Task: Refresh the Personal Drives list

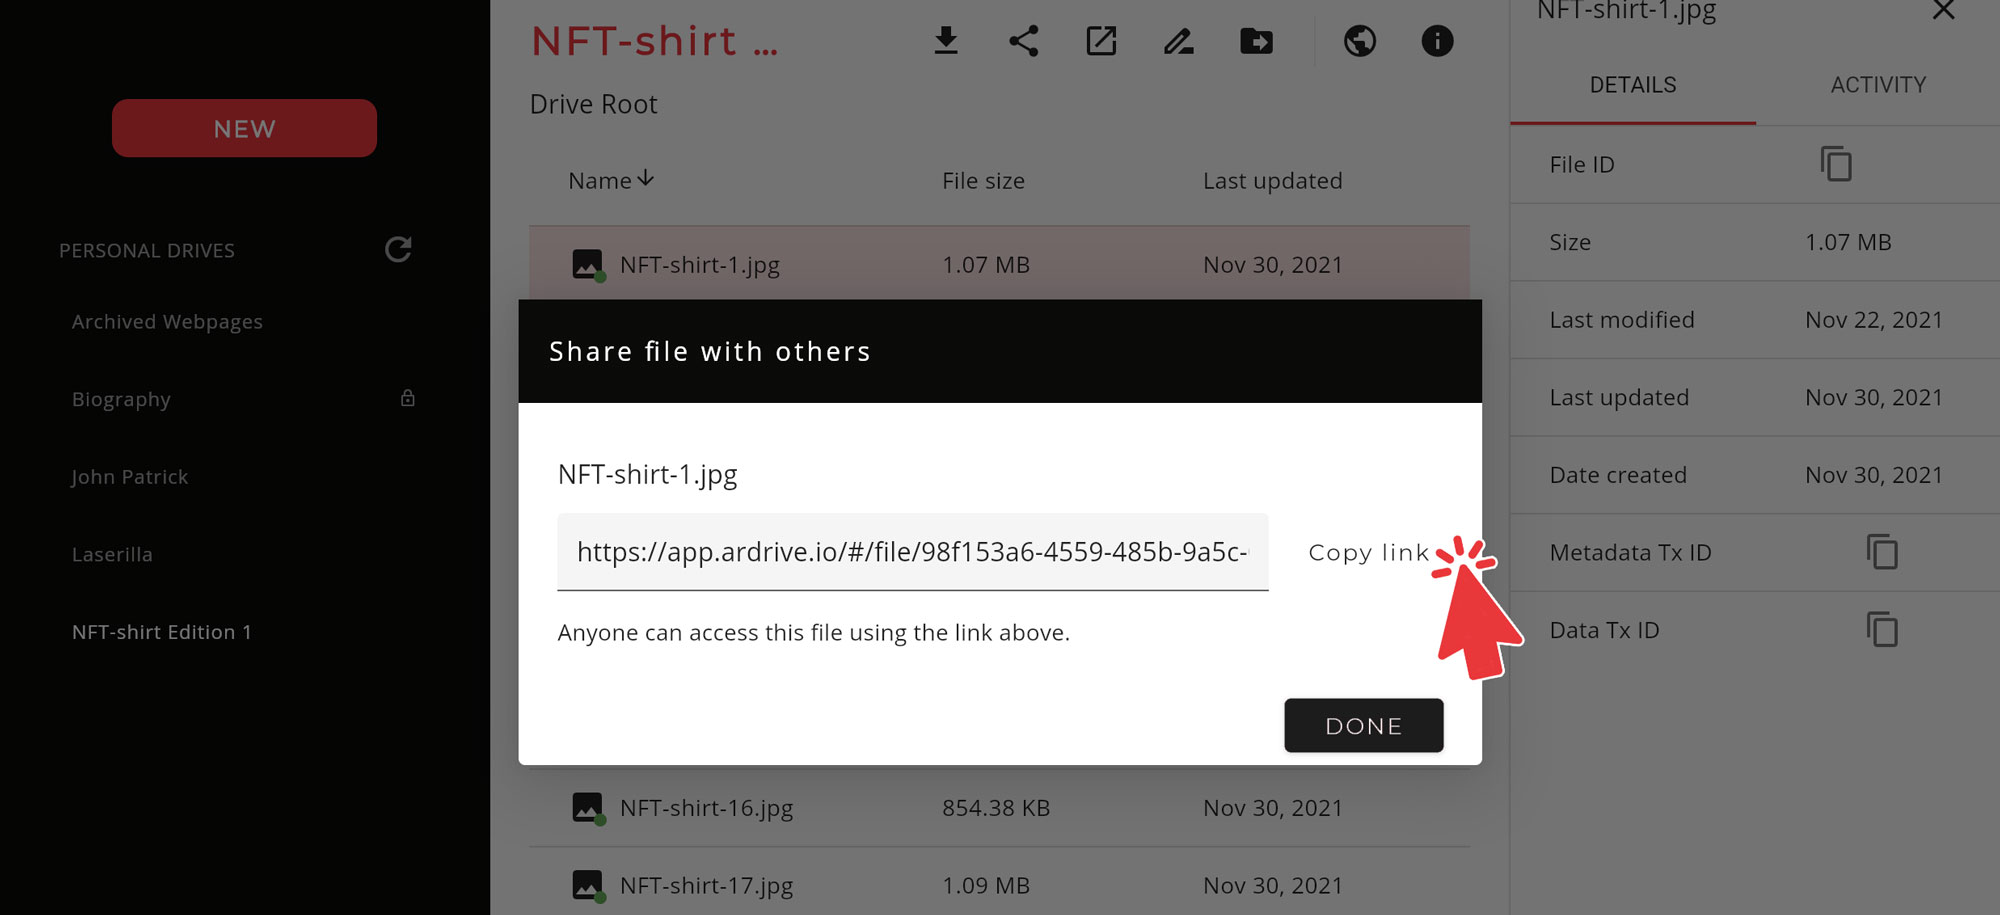Action: pyautogui.click(x=398, y=249)
